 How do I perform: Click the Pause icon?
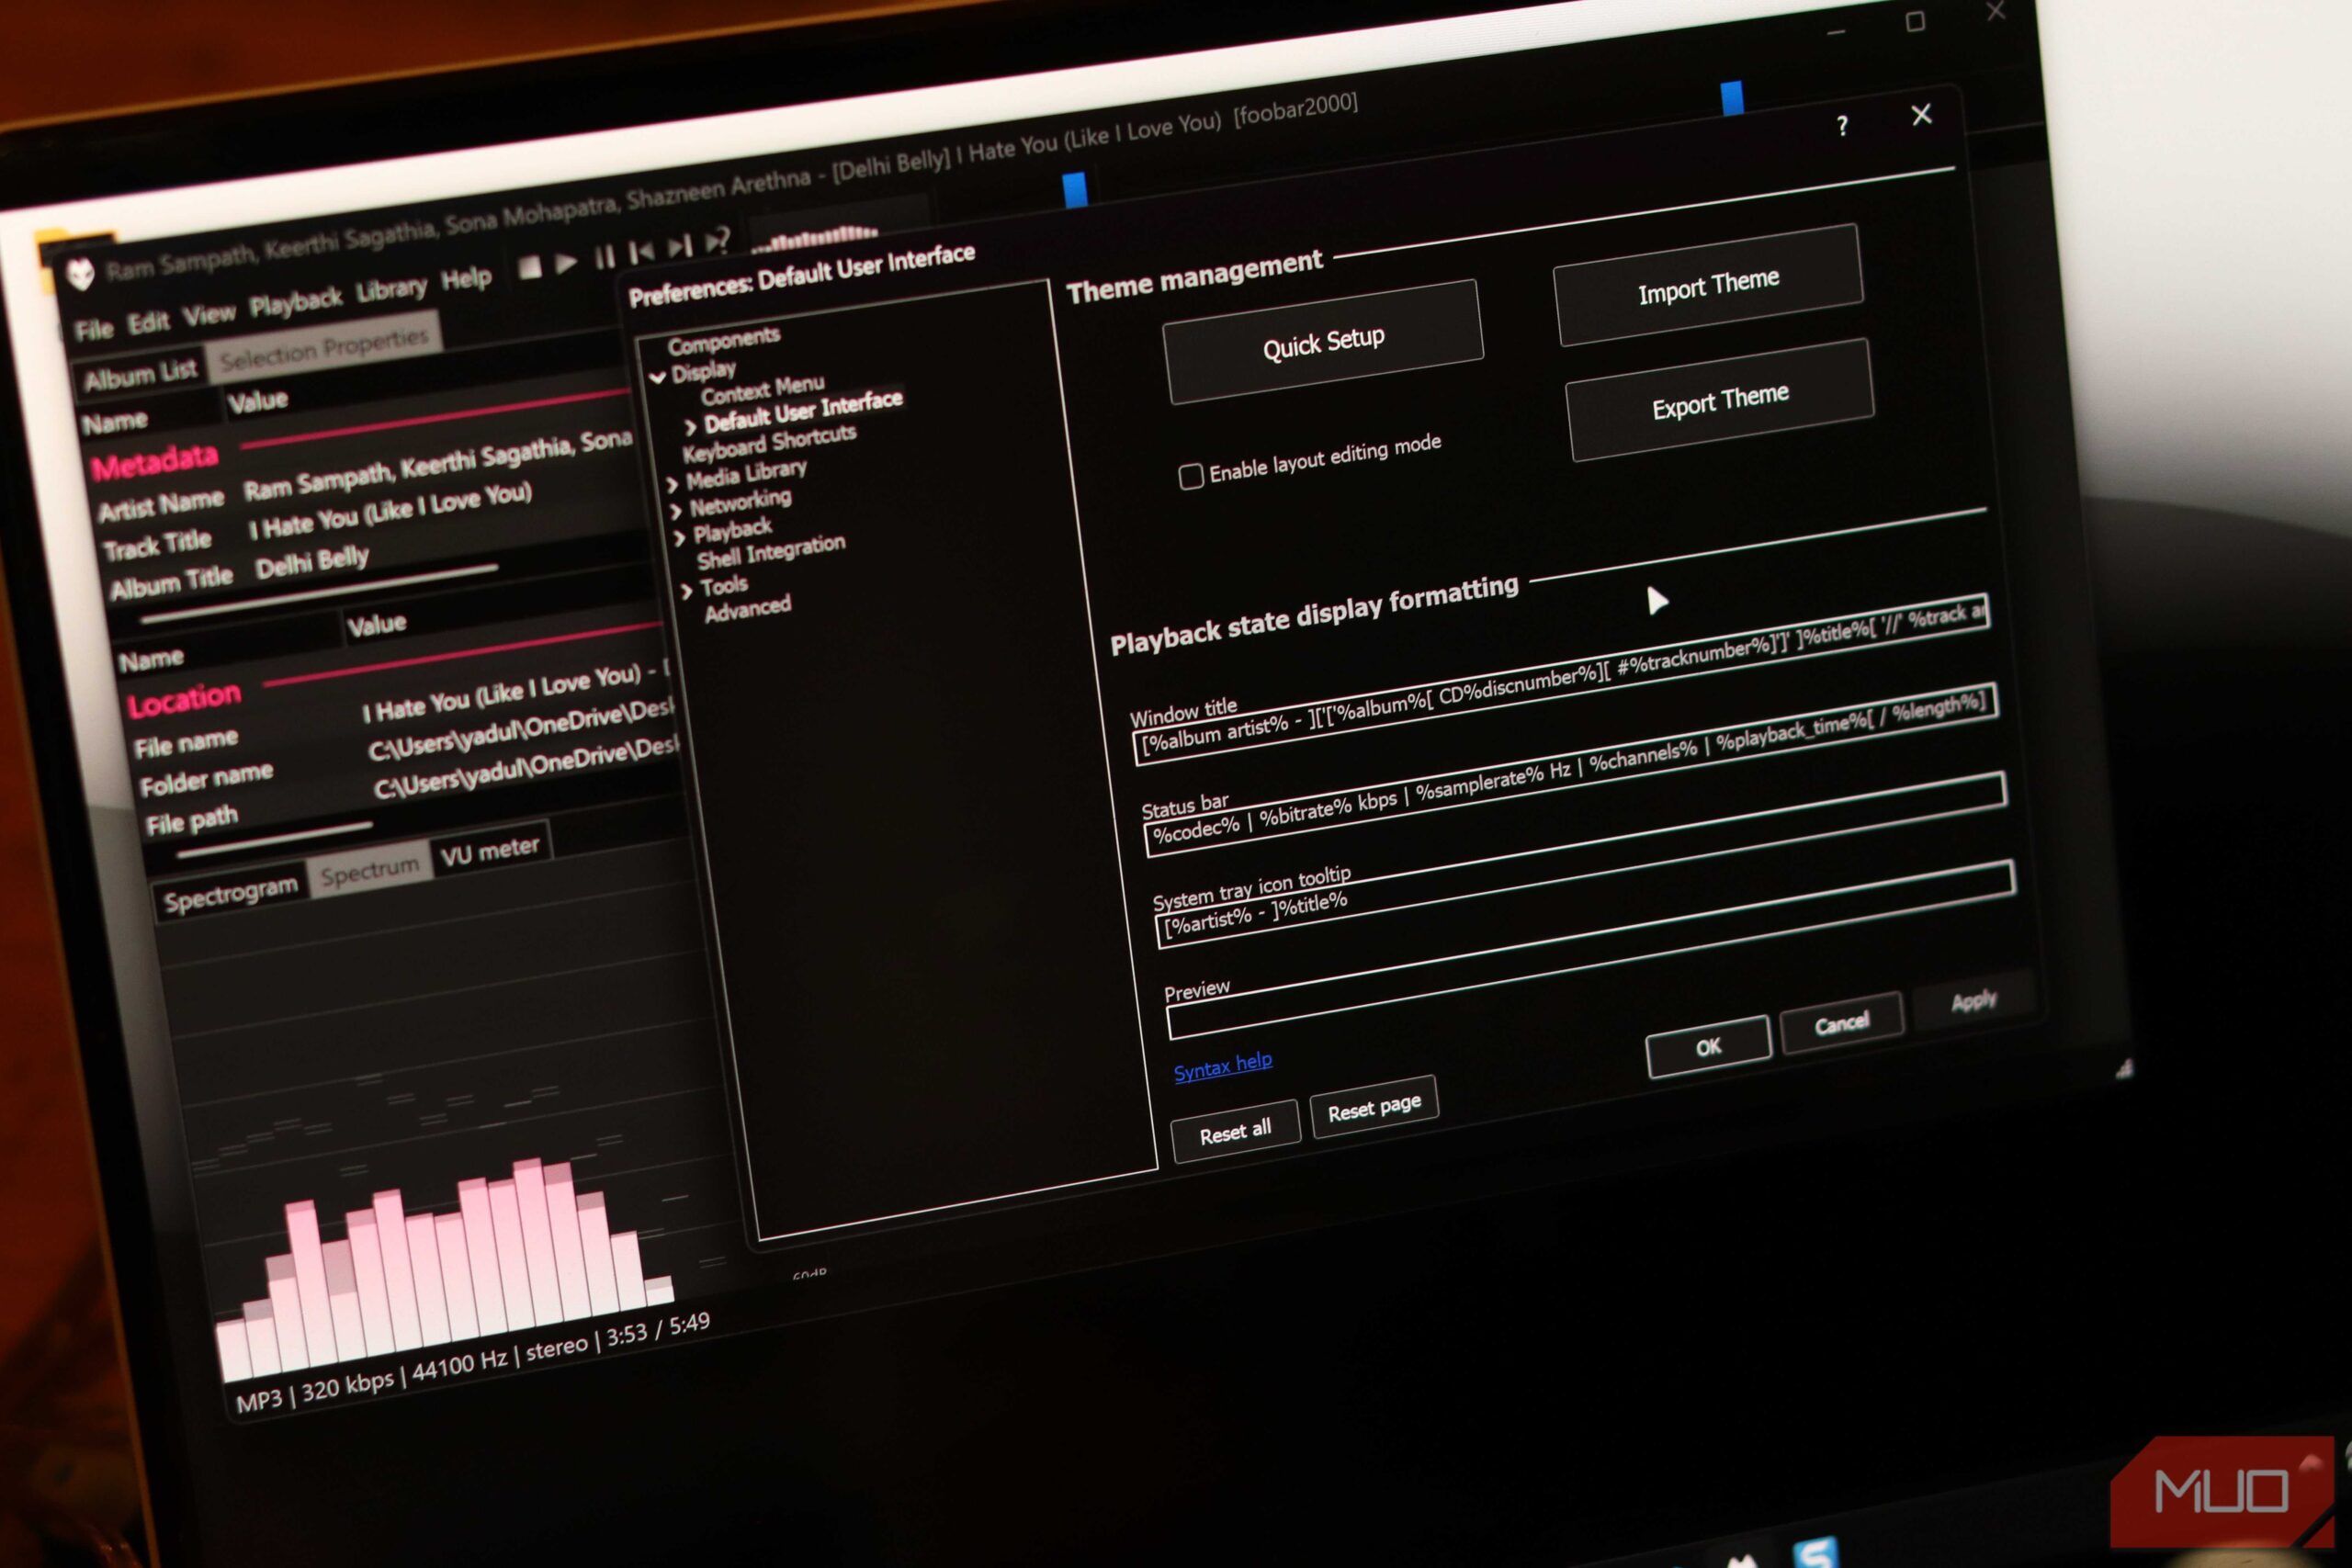(606, 256)
